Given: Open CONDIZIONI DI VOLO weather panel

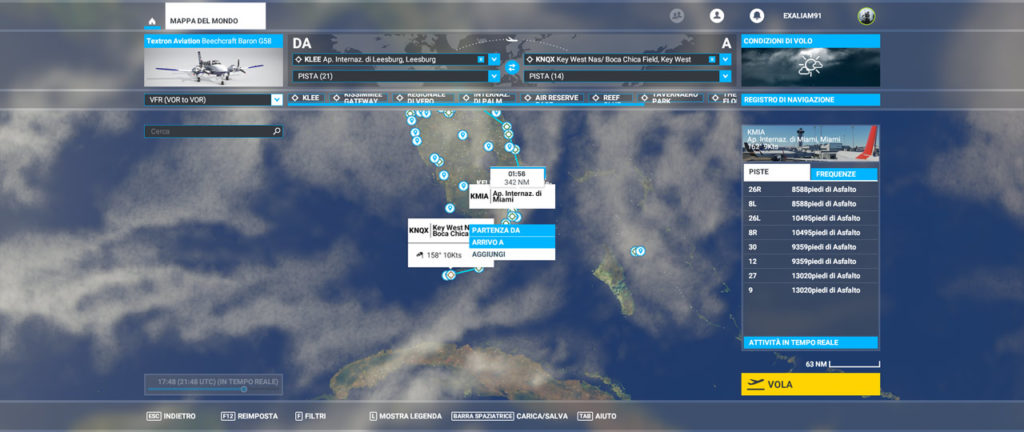Looking at the screenshot, I should point(810,61).
